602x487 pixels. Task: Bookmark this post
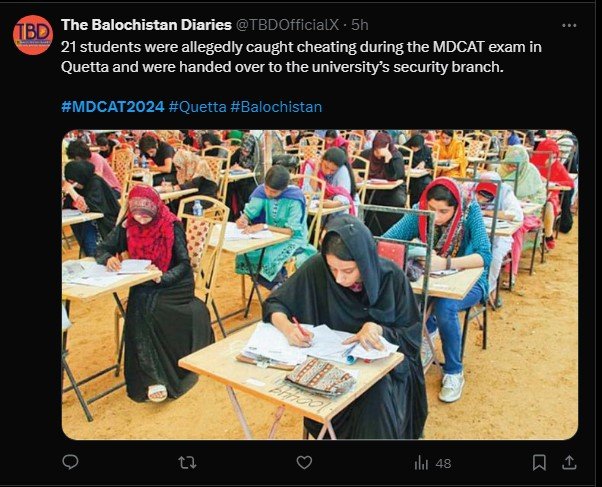point(539,462)
